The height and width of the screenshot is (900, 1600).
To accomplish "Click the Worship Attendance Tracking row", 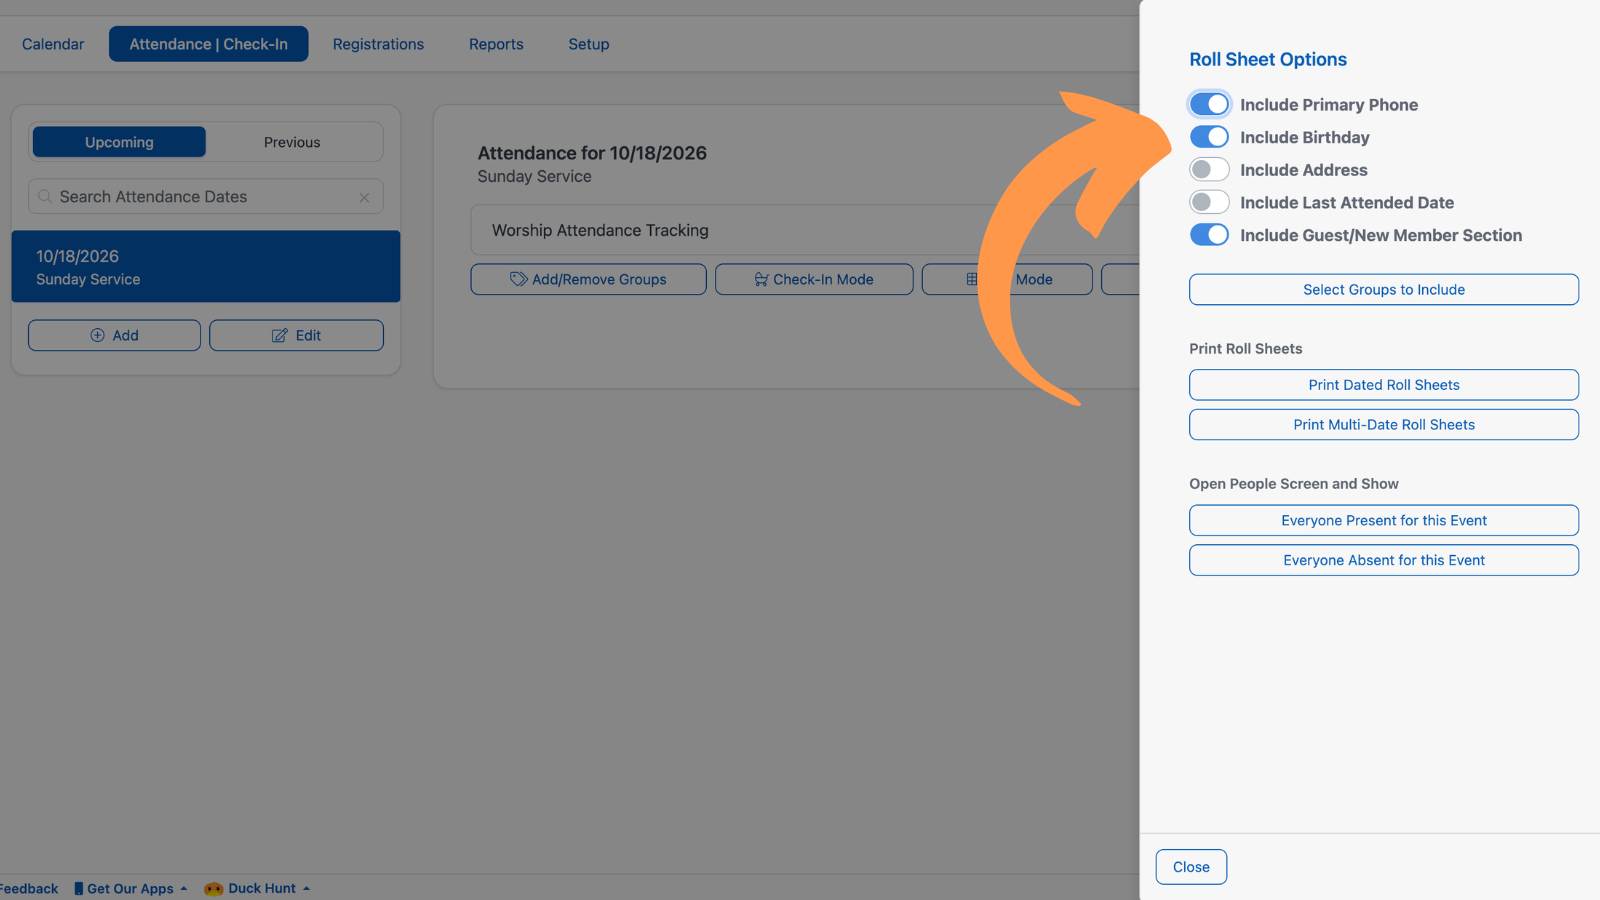I will tap(805, 230).
